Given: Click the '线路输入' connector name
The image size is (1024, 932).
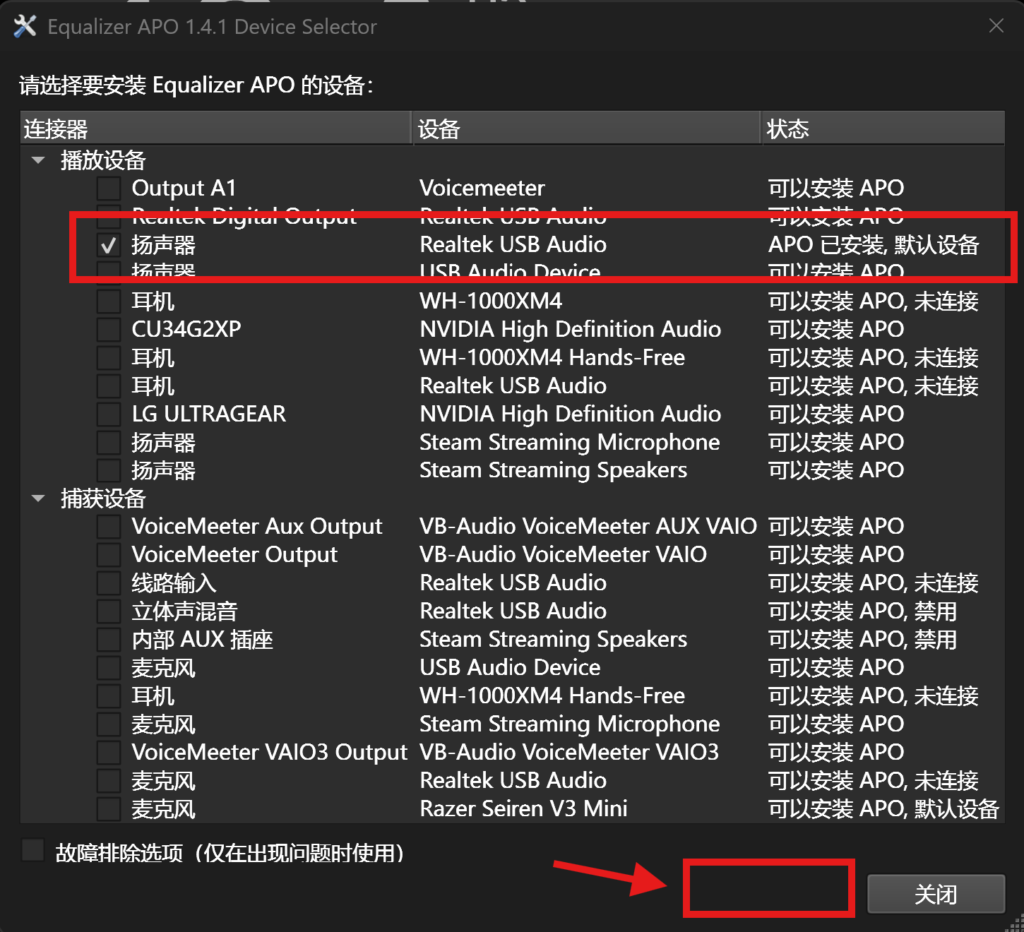Looking at the screenshot, I should pyautogui.click(x=174, y=583).
